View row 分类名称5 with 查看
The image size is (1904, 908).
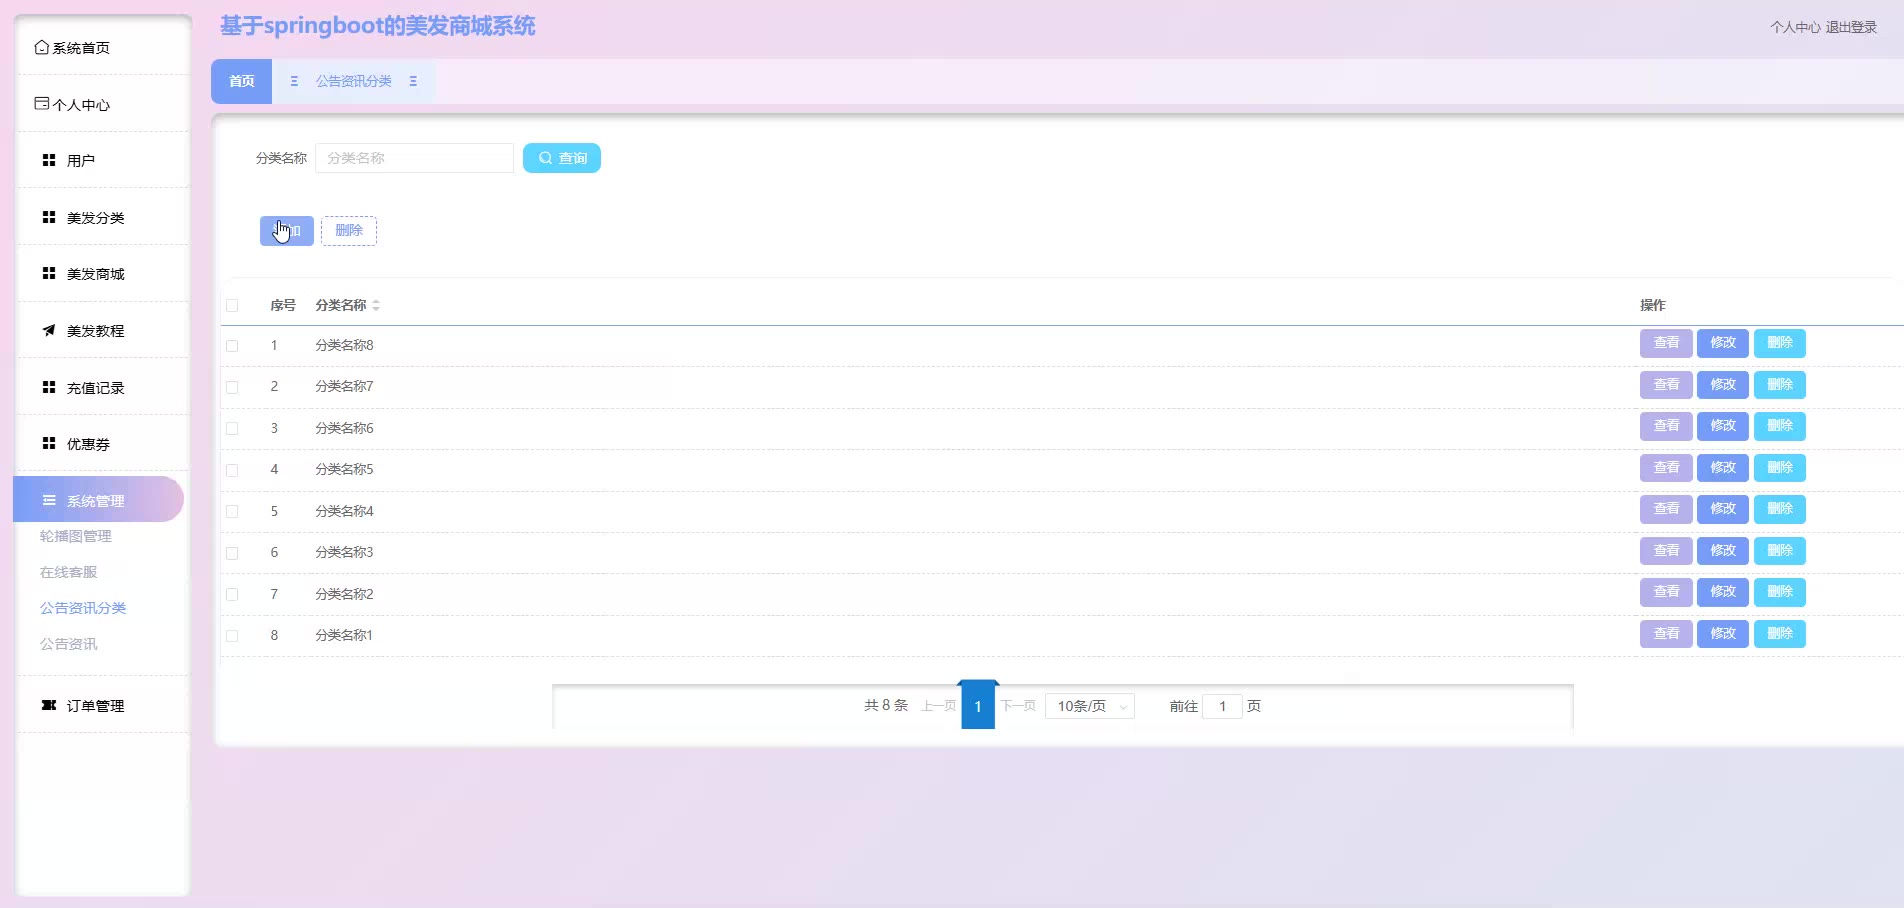click(x=1666, y=468)
